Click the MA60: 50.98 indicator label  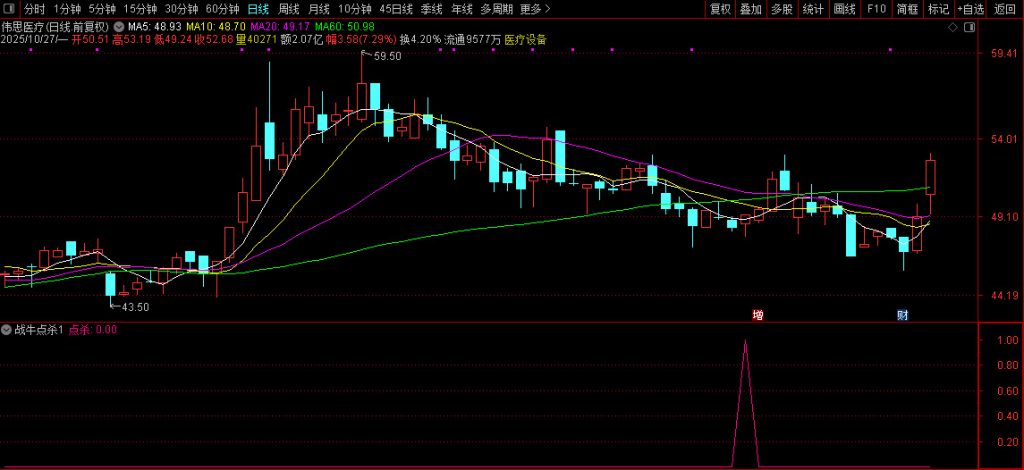tap(344, 27)
